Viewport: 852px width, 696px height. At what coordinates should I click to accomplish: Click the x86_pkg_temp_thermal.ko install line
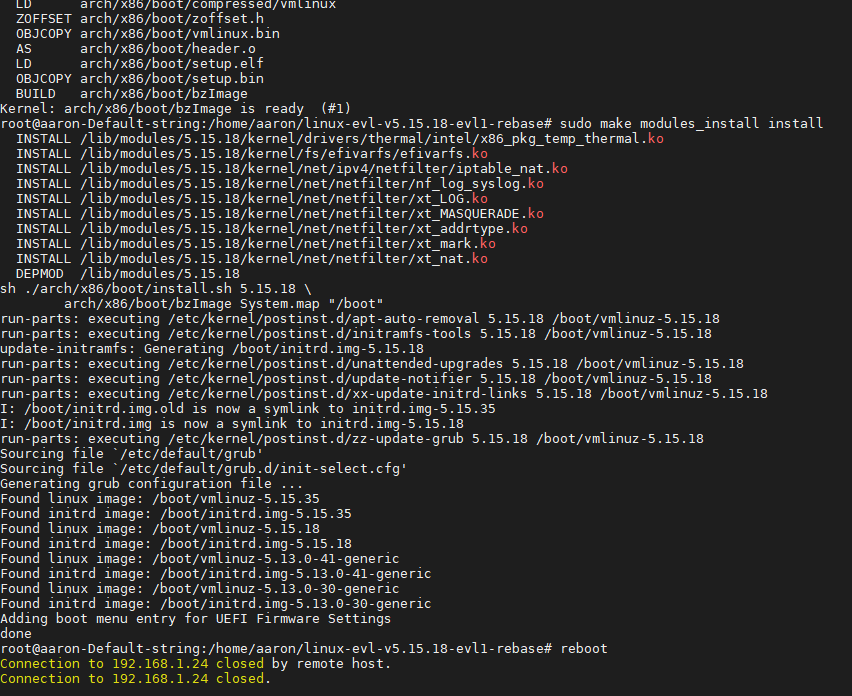pyautogui.click(x=340, y=139)
